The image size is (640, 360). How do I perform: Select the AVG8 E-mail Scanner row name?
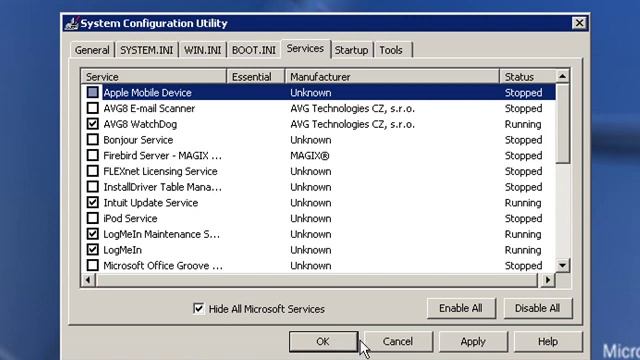tap(149, 109)
